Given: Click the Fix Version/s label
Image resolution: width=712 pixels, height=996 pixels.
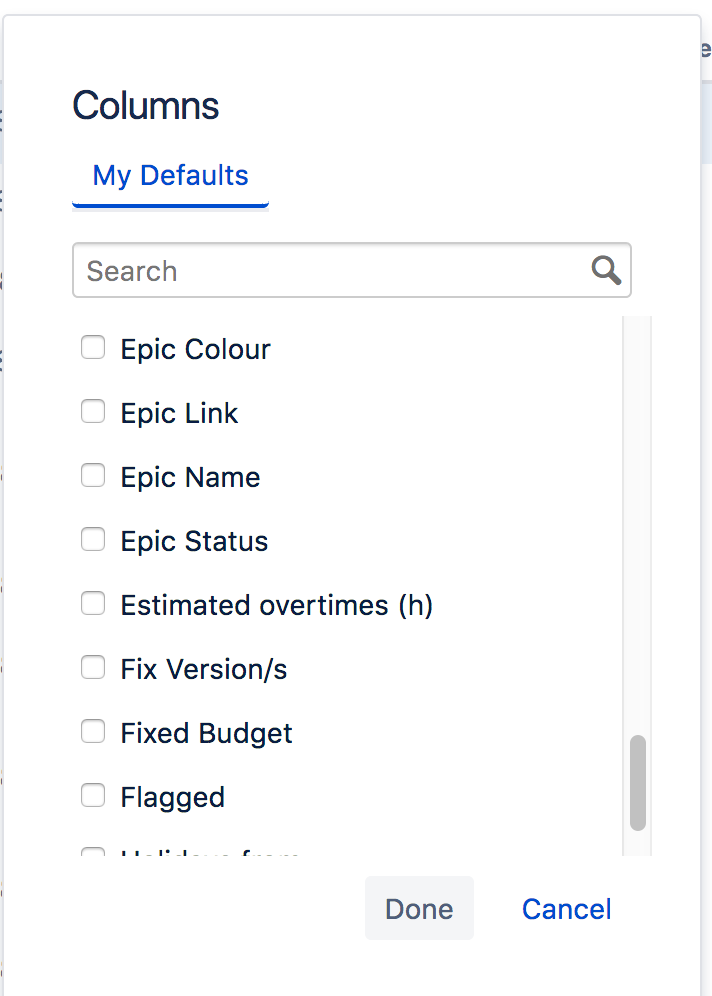Looking at the screenshot, I should coord(204,669).
